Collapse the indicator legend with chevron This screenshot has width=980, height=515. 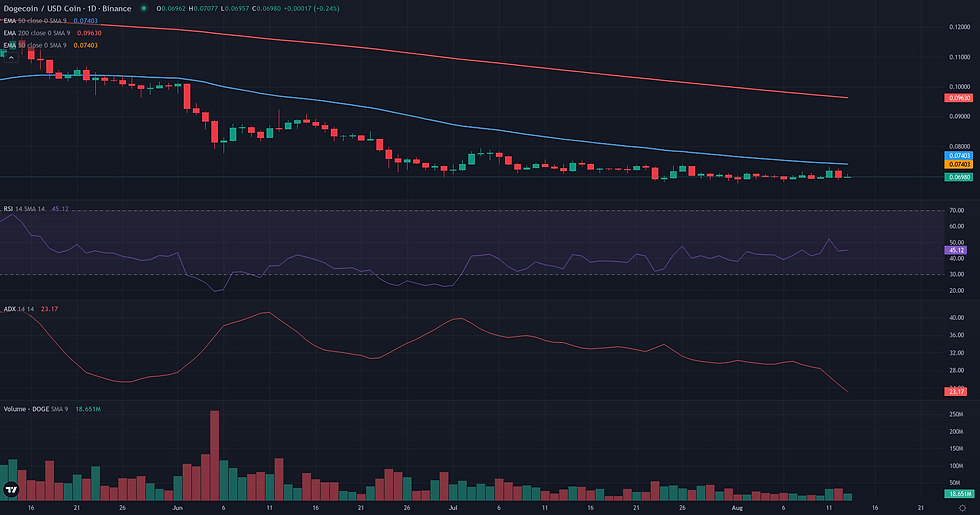(11, 57)
